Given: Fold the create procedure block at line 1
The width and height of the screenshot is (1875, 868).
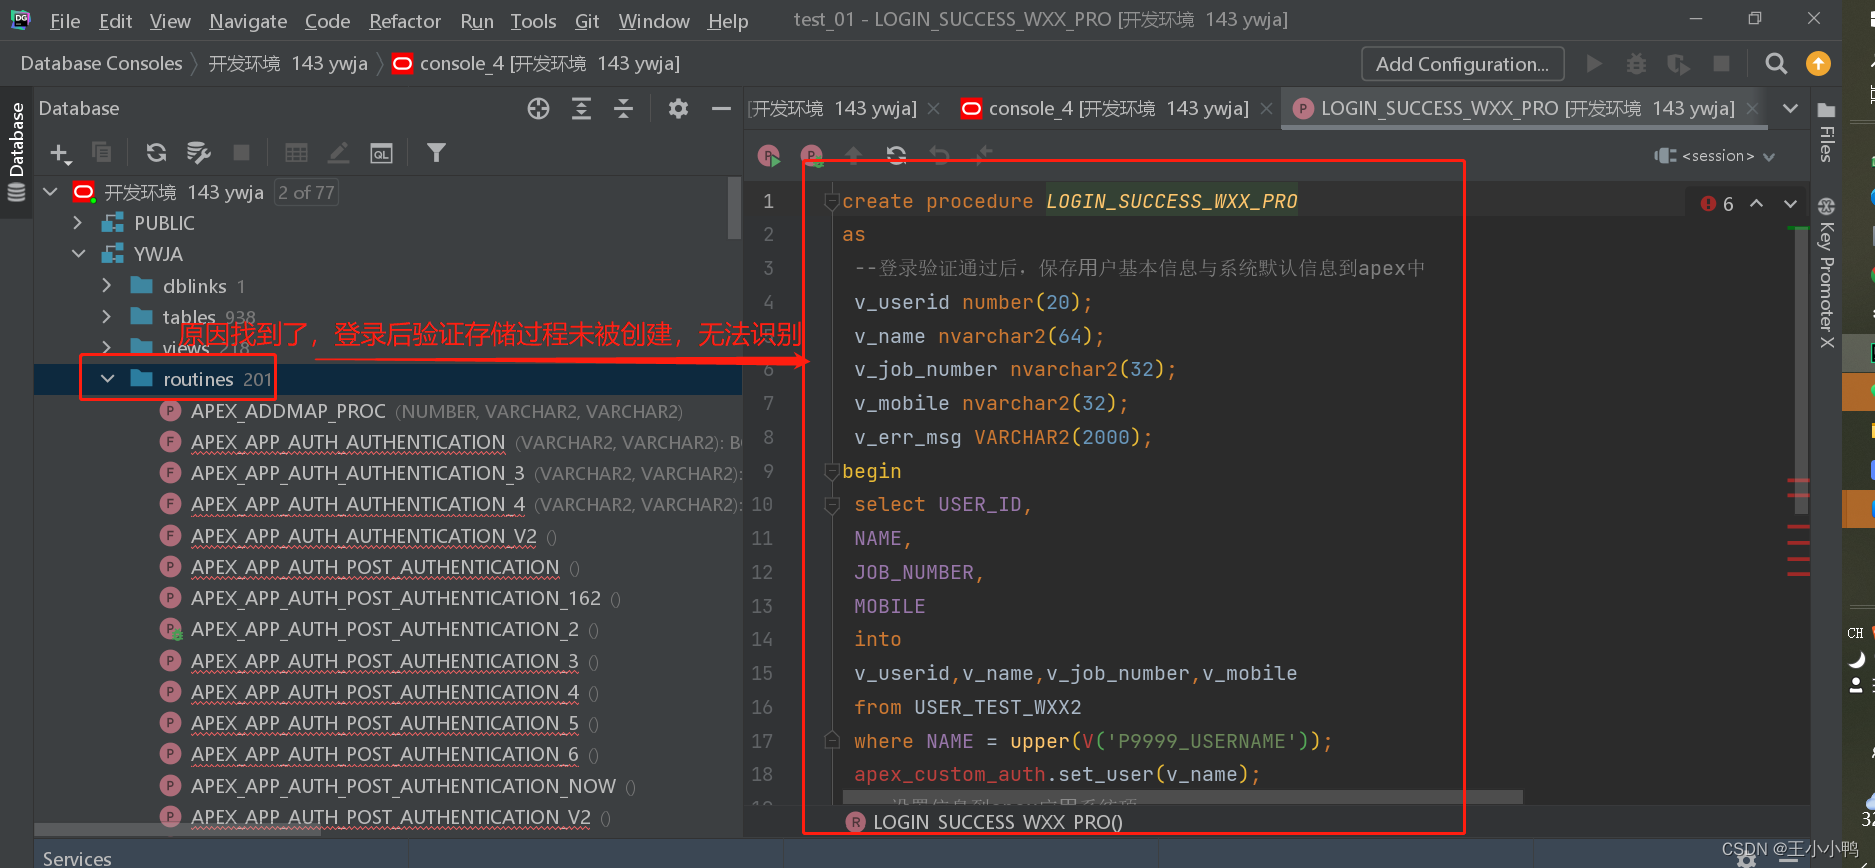Looking at the screenshot, I should [x=831, y=202].
